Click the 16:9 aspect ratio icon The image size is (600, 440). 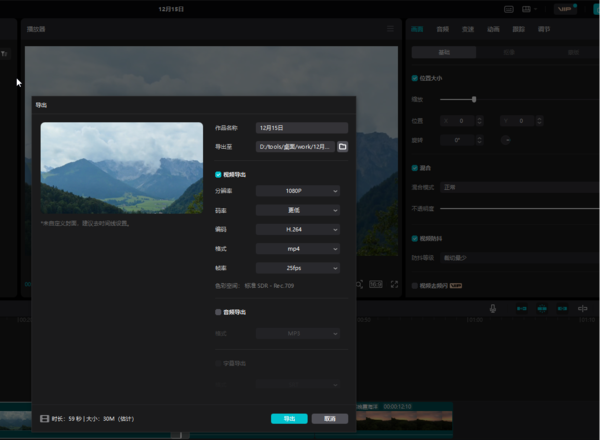(x=376, y=284)
